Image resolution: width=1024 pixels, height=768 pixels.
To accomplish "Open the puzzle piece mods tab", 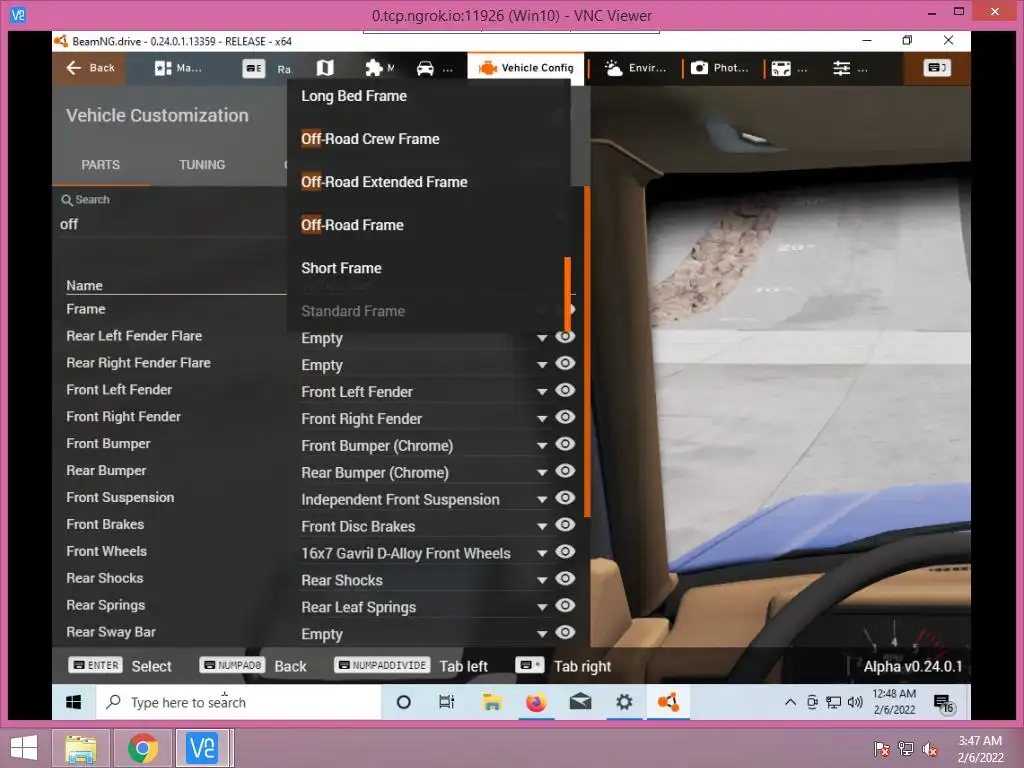I will pyautogui.click(x=380, y=68).
